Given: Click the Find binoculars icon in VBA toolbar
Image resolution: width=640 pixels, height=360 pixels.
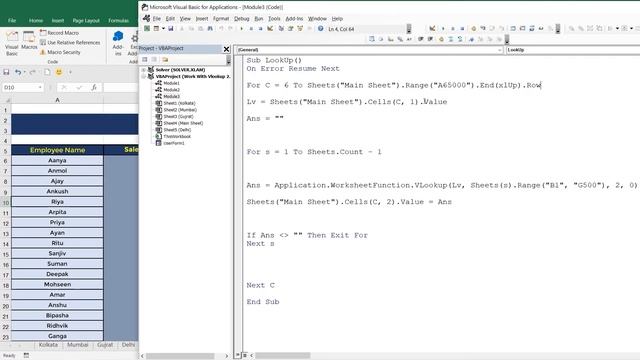Looking at the screenshot, I should (210, 29).
